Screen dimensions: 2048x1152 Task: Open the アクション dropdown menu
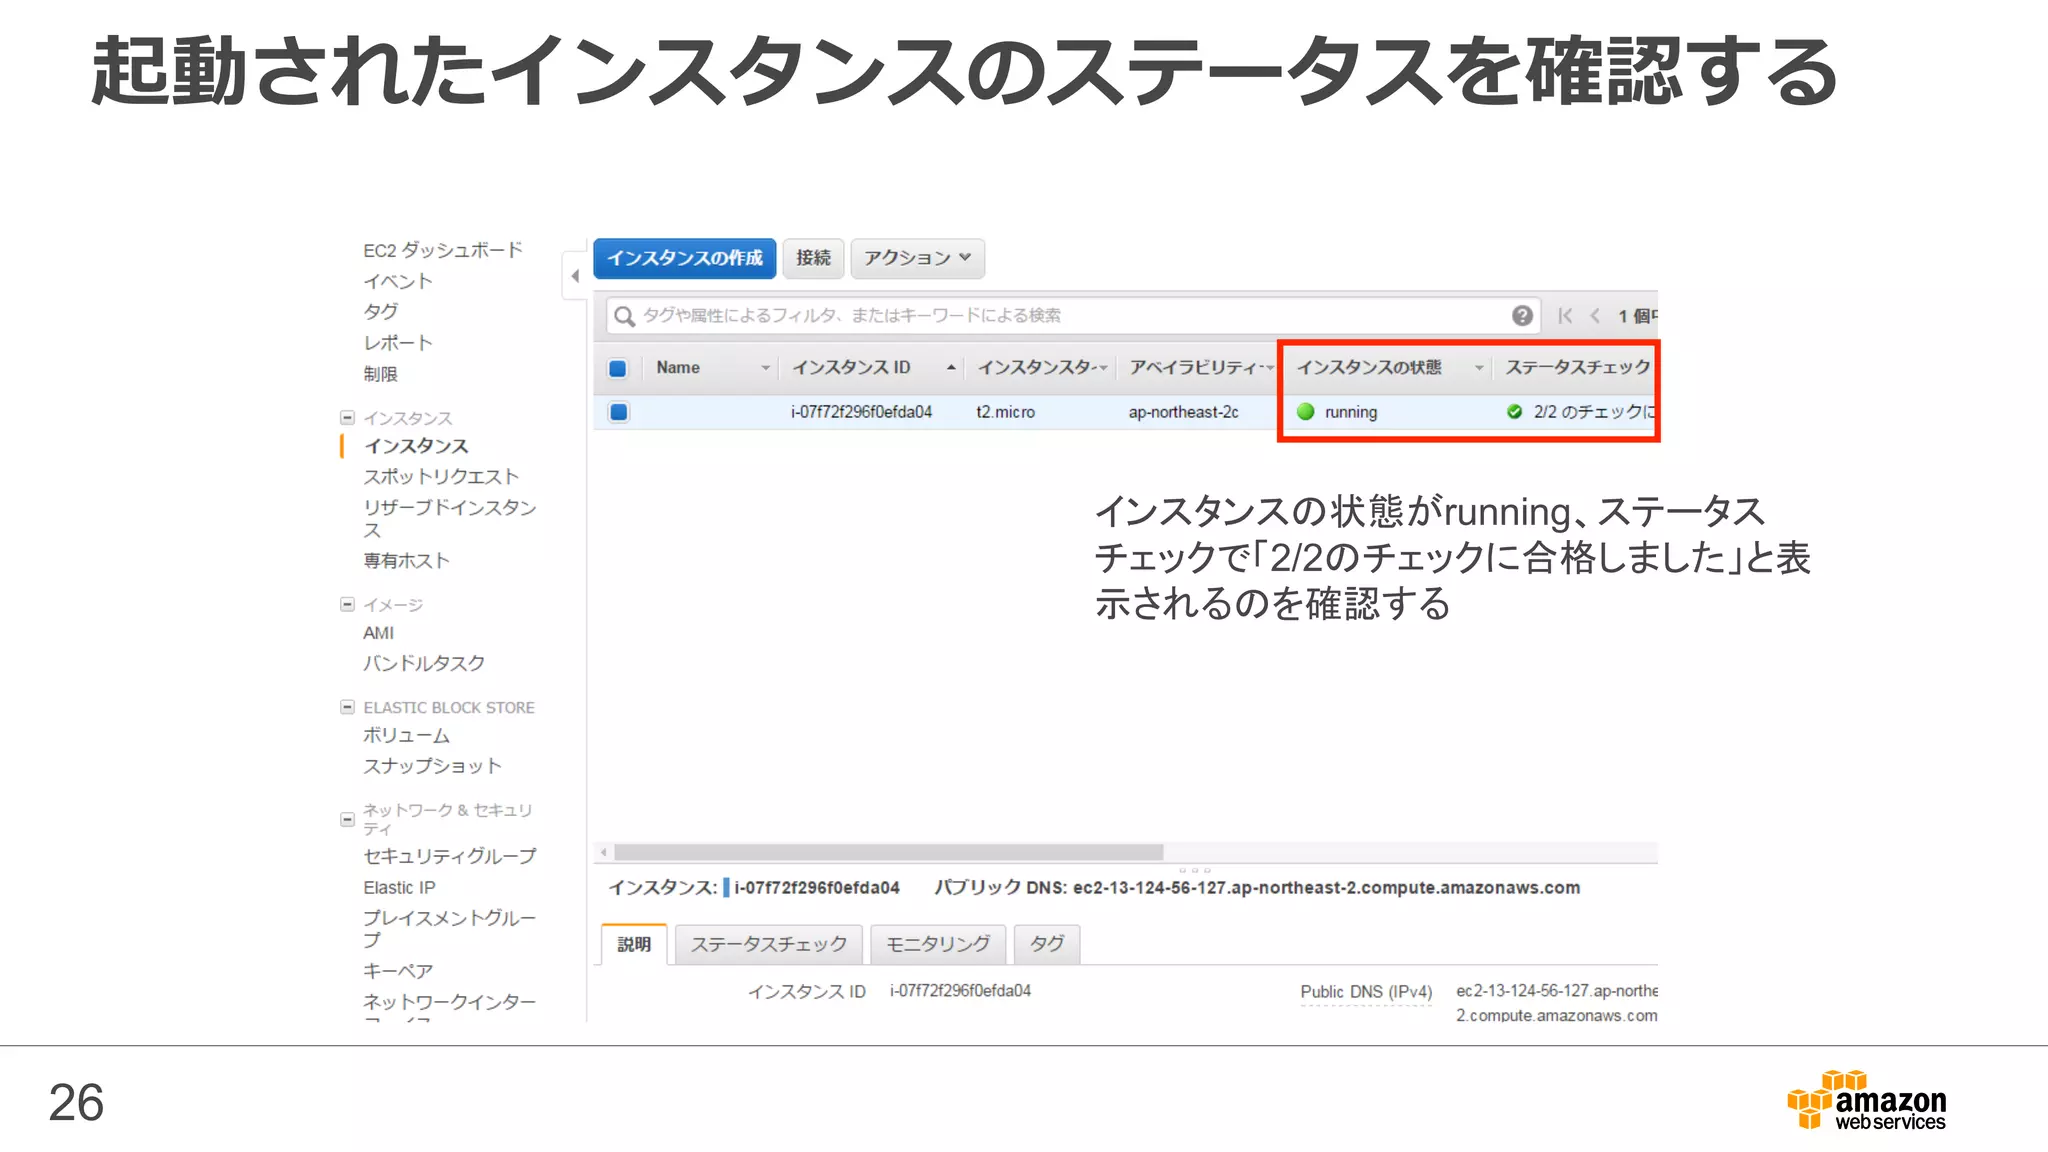click(x=917, y=258)
